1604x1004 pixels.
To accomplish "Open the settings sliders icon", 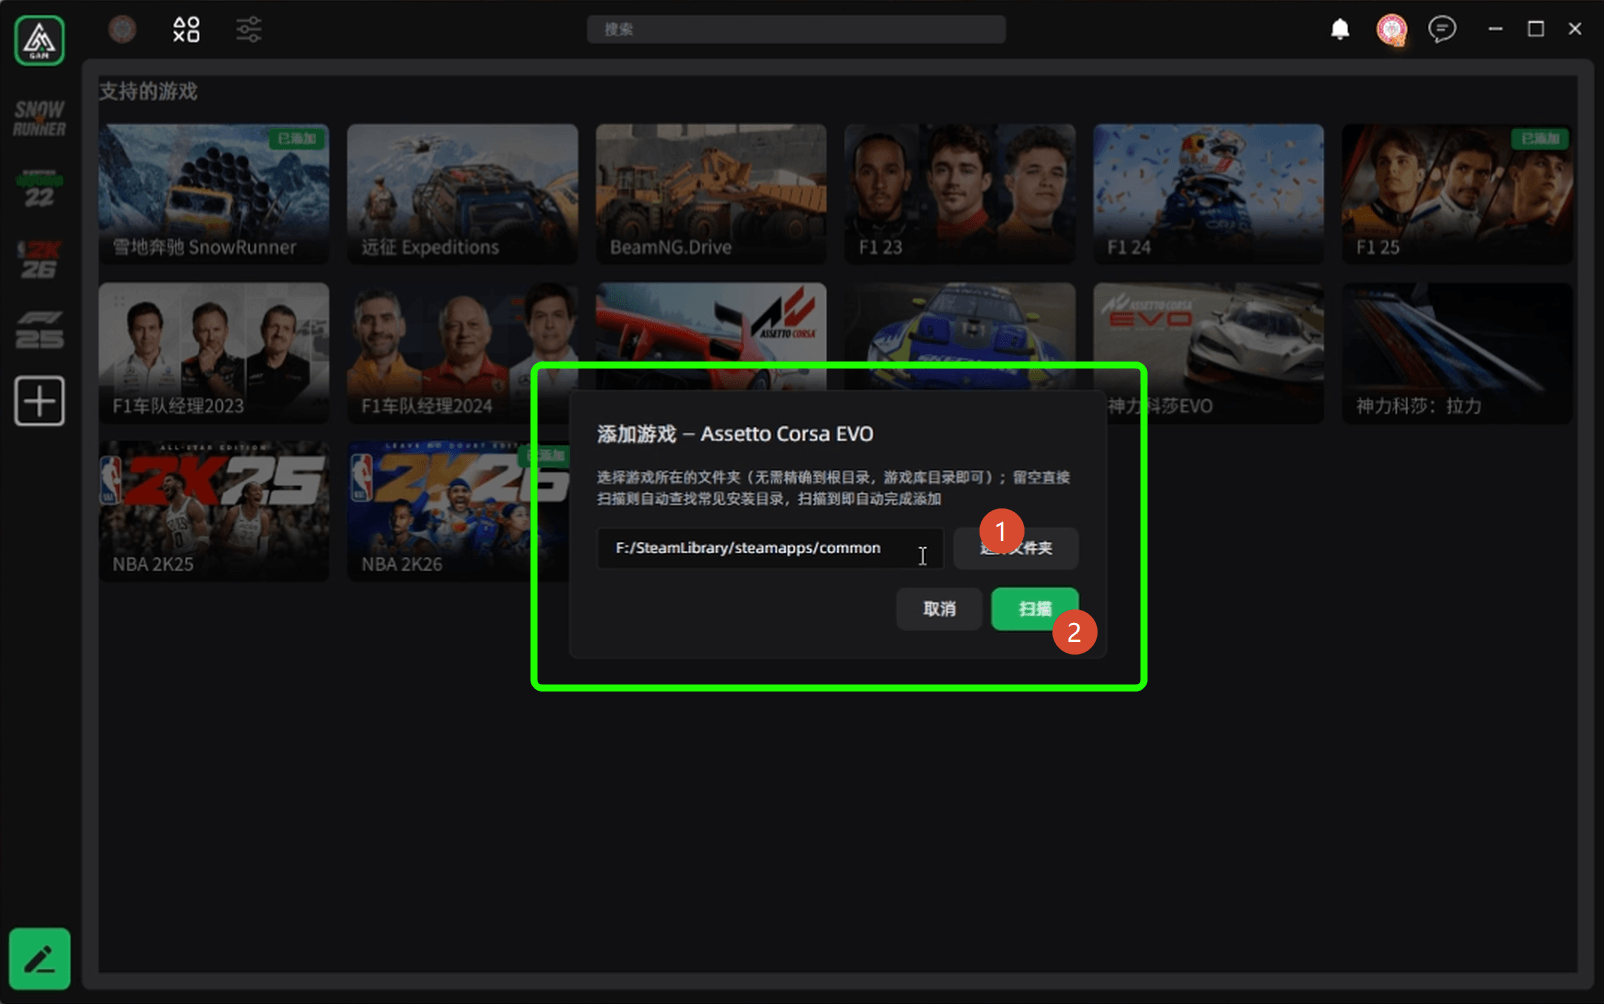I will click(249, 29).
